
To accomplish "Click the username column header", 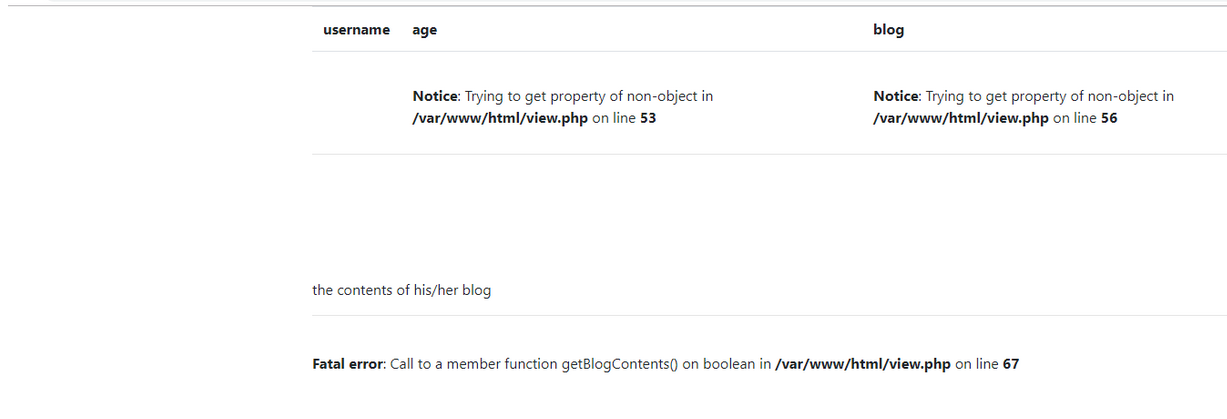I will coord(356,30).
